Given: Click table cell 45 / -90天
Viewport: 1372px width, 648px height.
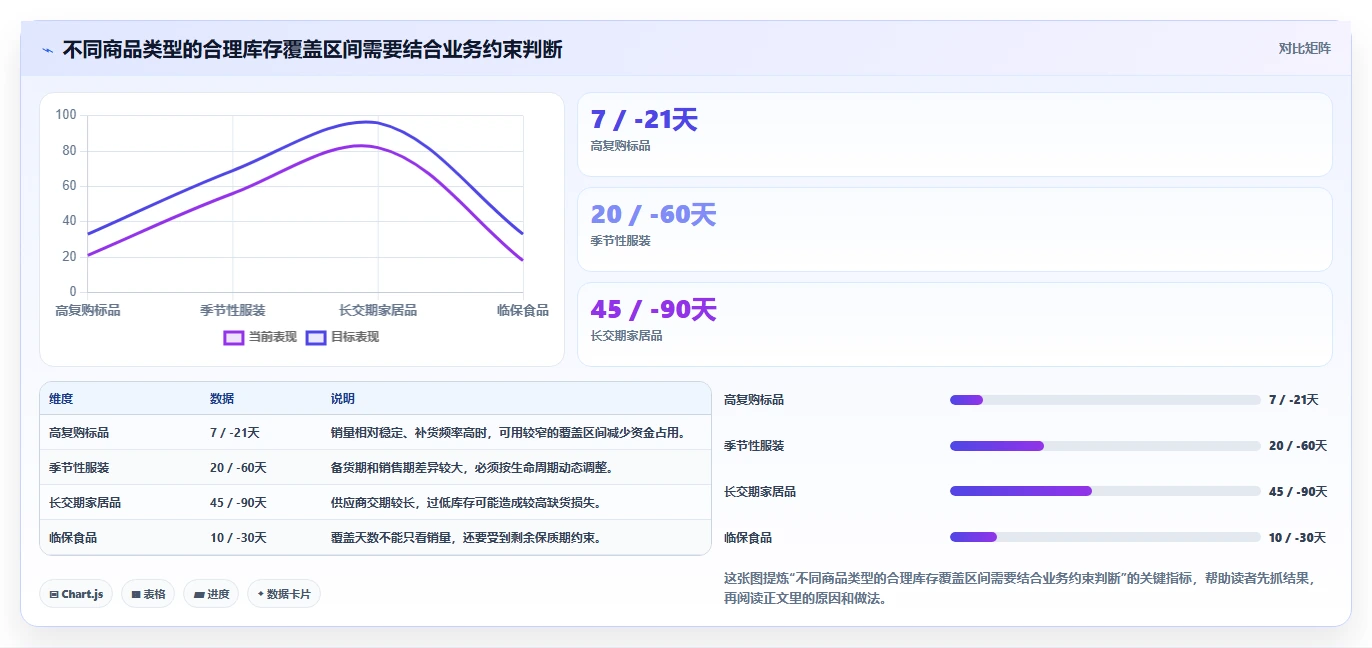Looking at the screenshot, I should [x=238, y=503].
